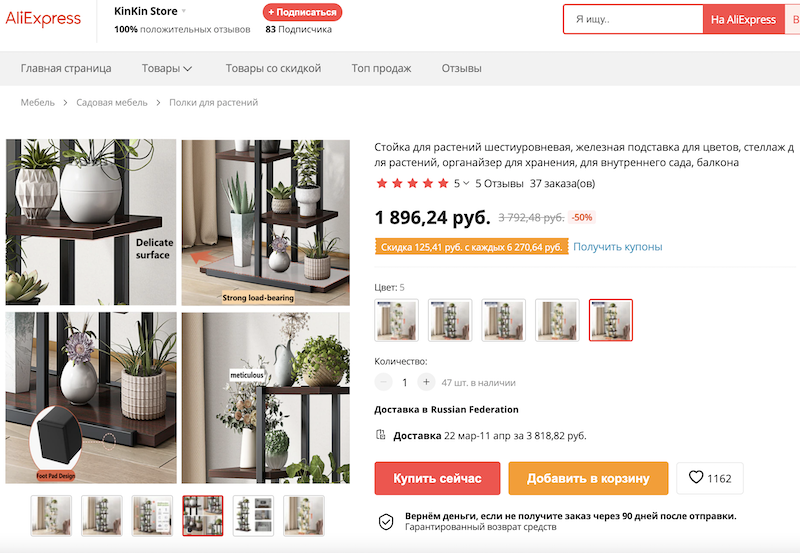Expand the Товары menu chevron
This screenshot has width=800, height=553.
coord(188,68)
